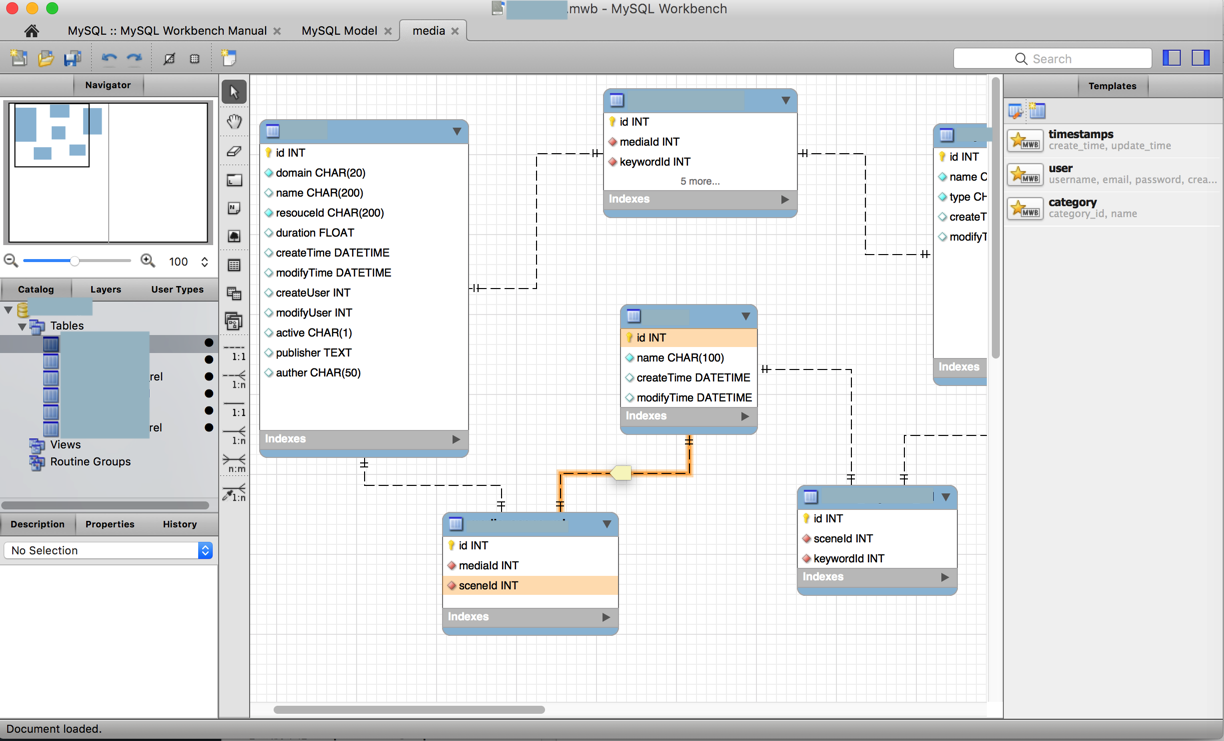Viewport: 1224px width, 741px height.
Task: Open the Description tab
Action: pyautogui.click(x=38, y=524)
